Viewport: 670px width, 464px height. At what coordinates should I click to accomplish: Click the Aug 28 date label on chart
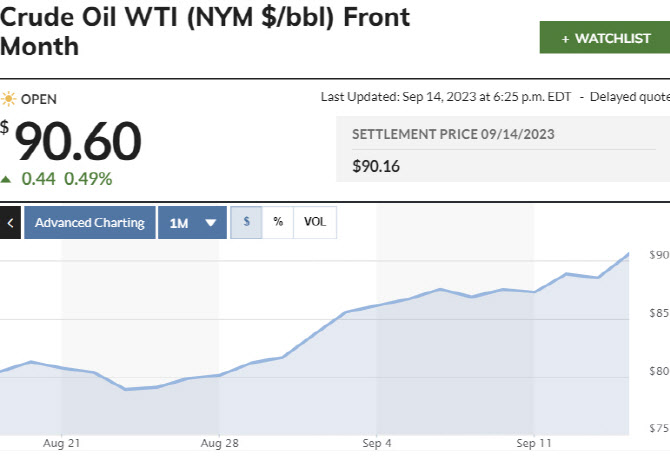coord(218,441)
